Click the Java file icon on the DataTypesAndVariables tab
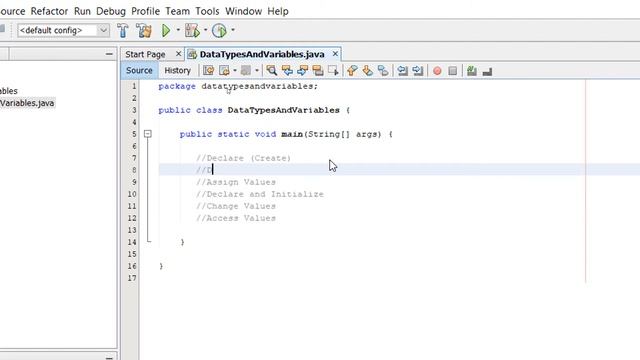This screenshot has width=640, height=360. tap(192, 54)
